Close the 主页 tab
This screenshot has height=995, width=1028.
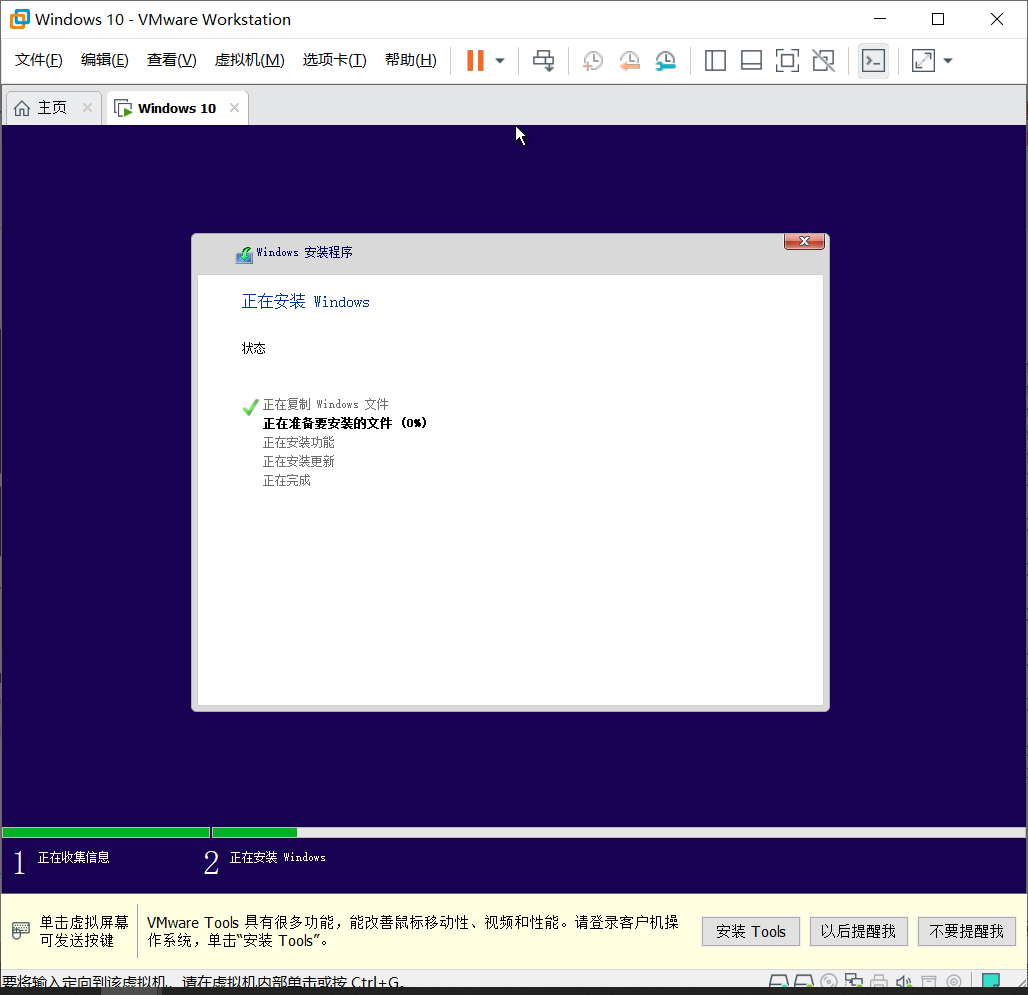click(x=87, y=107)
